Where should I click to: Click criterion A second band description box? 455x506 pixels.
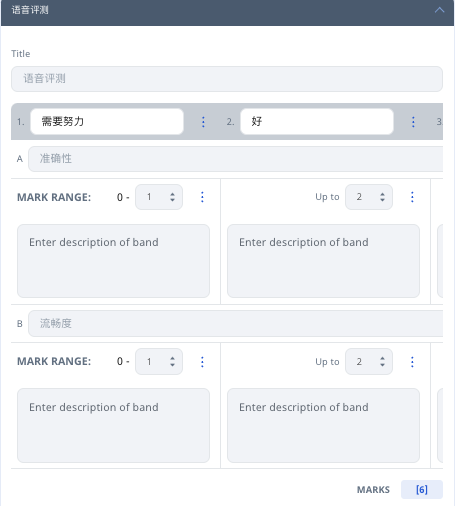click(x=324, y=261)
